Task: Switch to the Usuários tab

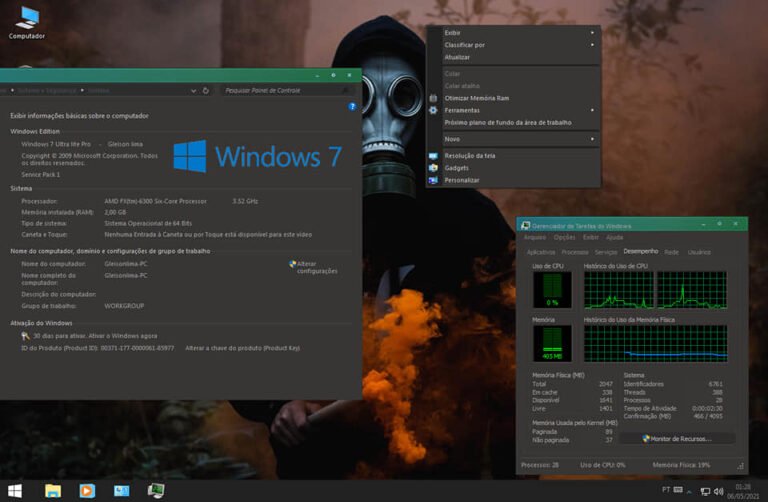Action: point(699,252)
